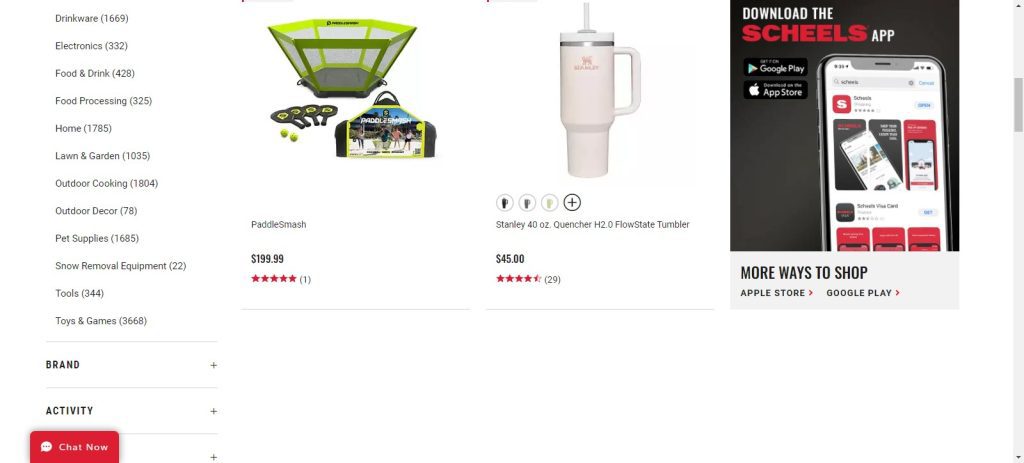Image resolution: width=1024 pixels, height=463 pixels.
Task: Select the second Stanley tumbler color swatch
Action: (527, 202)
